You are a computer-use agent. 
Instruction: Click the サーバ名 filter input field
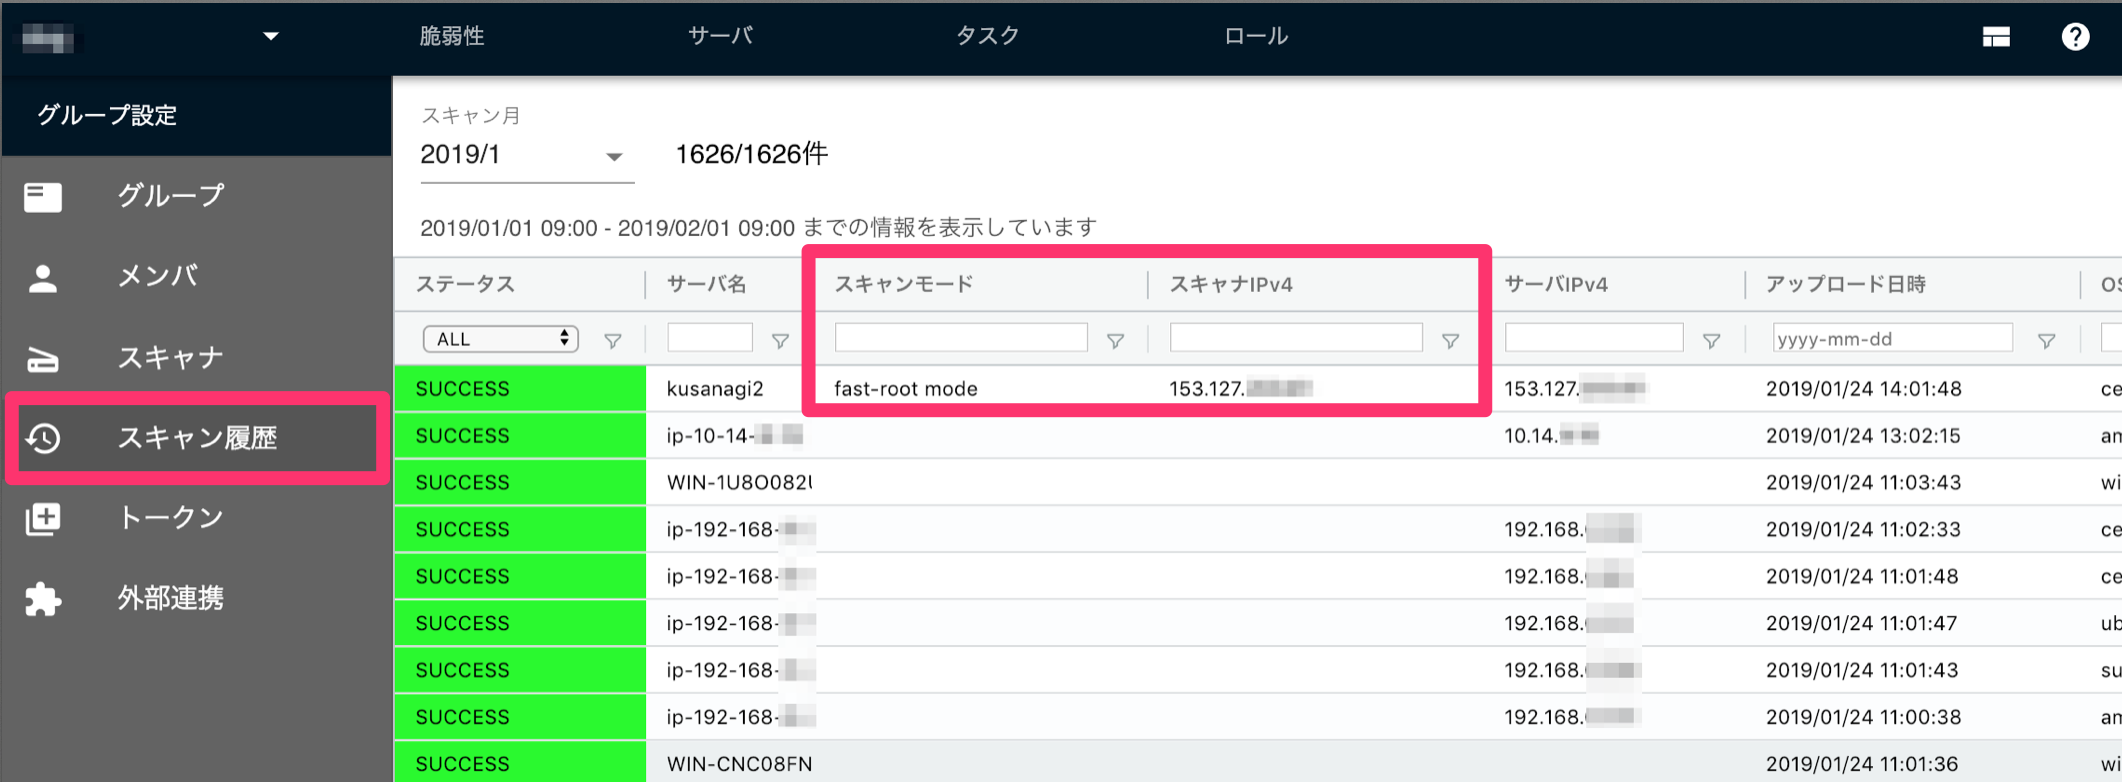[710, 338]
